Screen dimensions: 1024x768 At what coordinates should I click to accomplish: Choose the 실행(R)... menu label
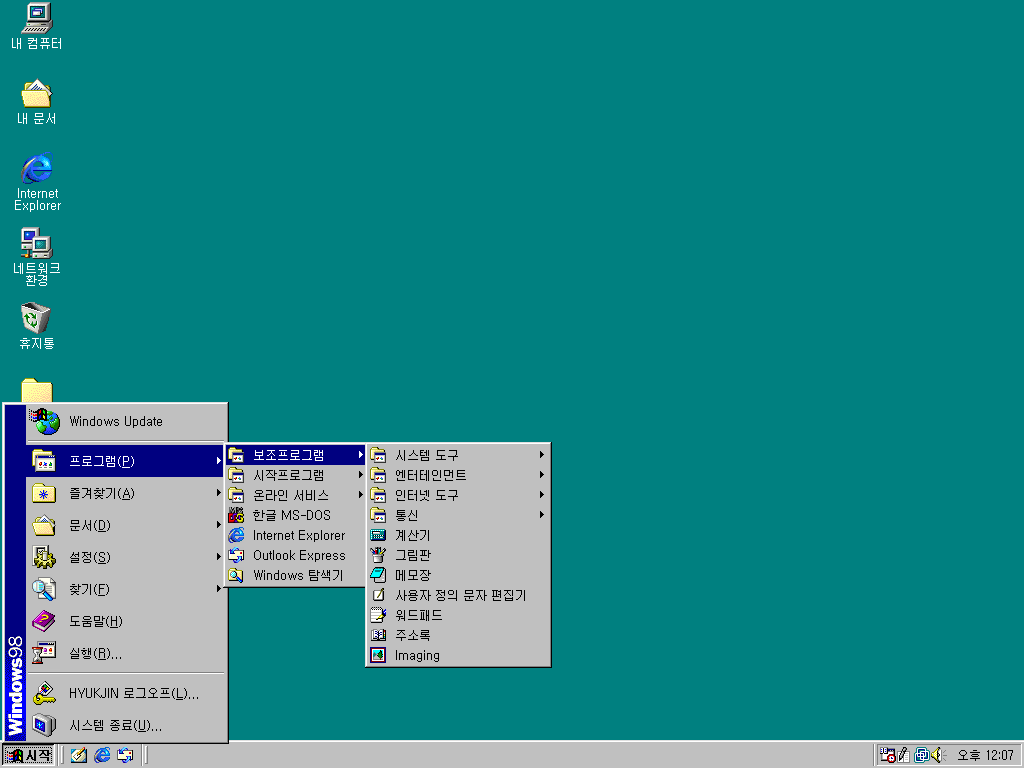click(95, 653)
